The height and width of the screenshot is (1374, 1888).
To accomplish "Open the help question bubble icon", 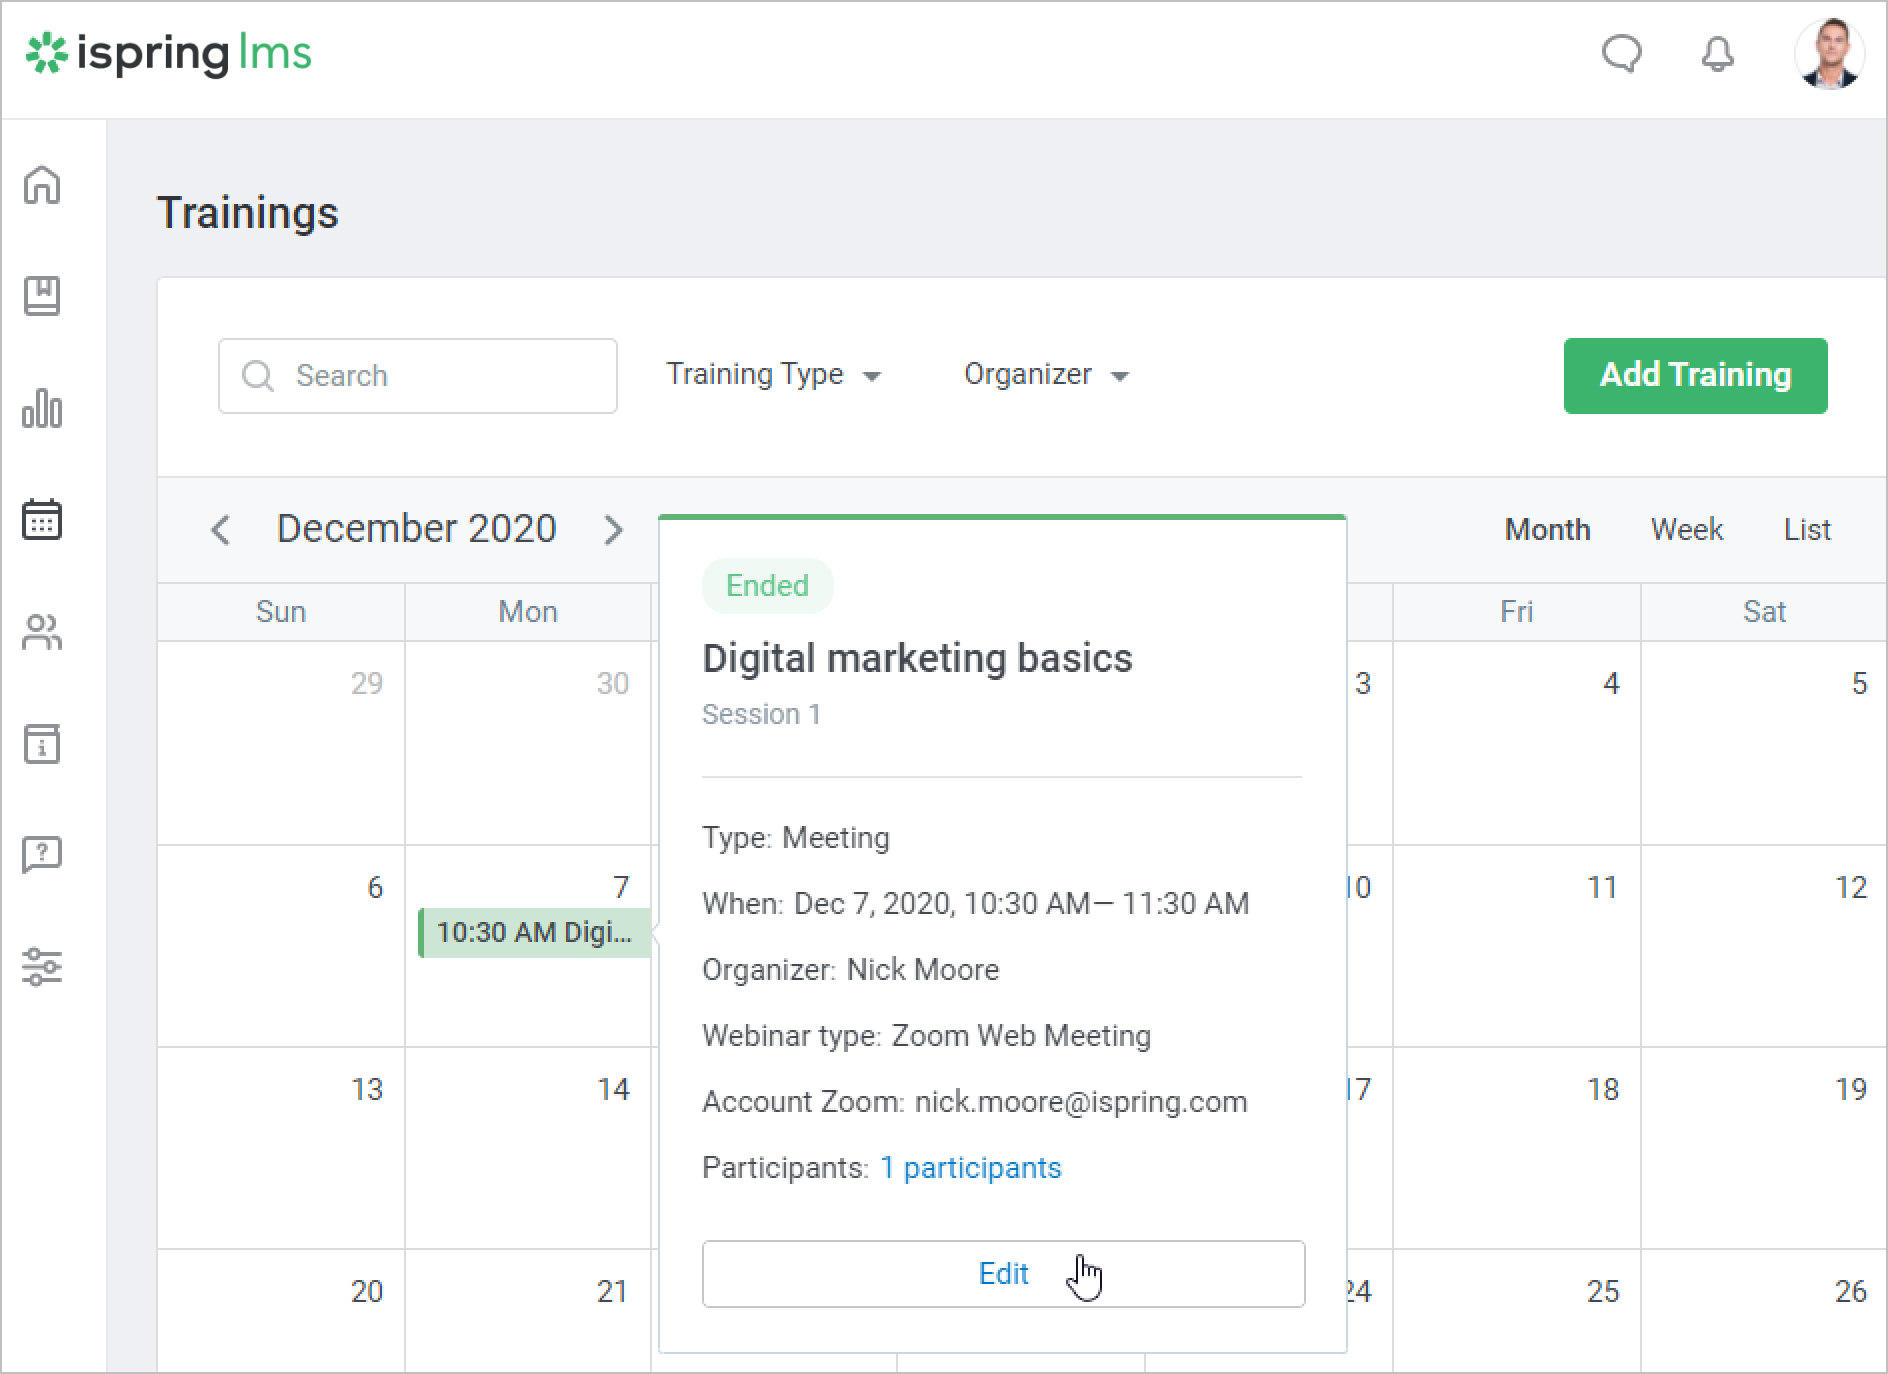I will click(42, 855).
